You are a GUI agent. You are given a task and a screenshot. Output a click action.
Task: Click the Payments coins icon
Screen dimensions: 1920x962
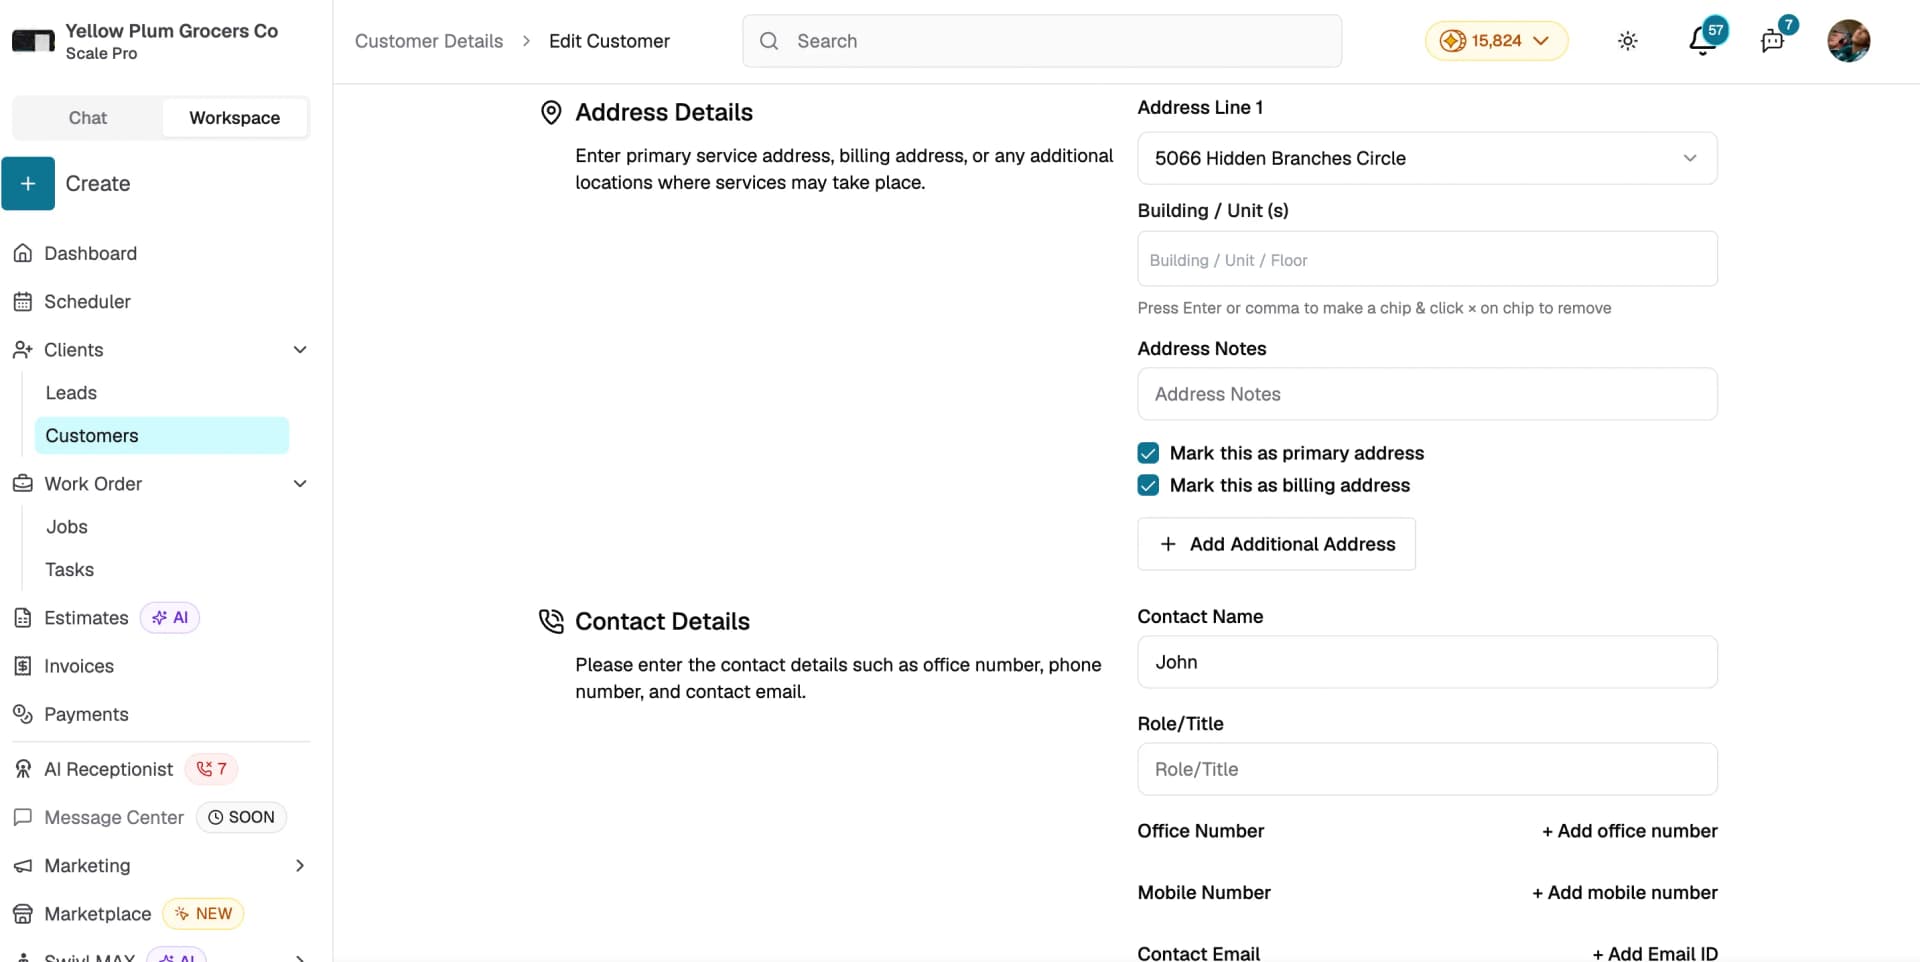click(x=23, y=714)
